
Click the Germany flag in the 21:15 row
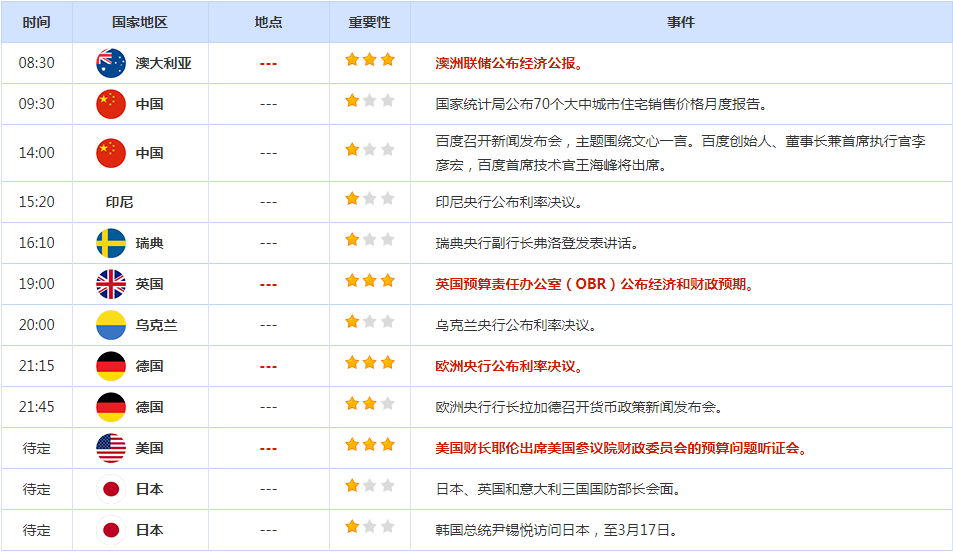[x=111, y=366]
